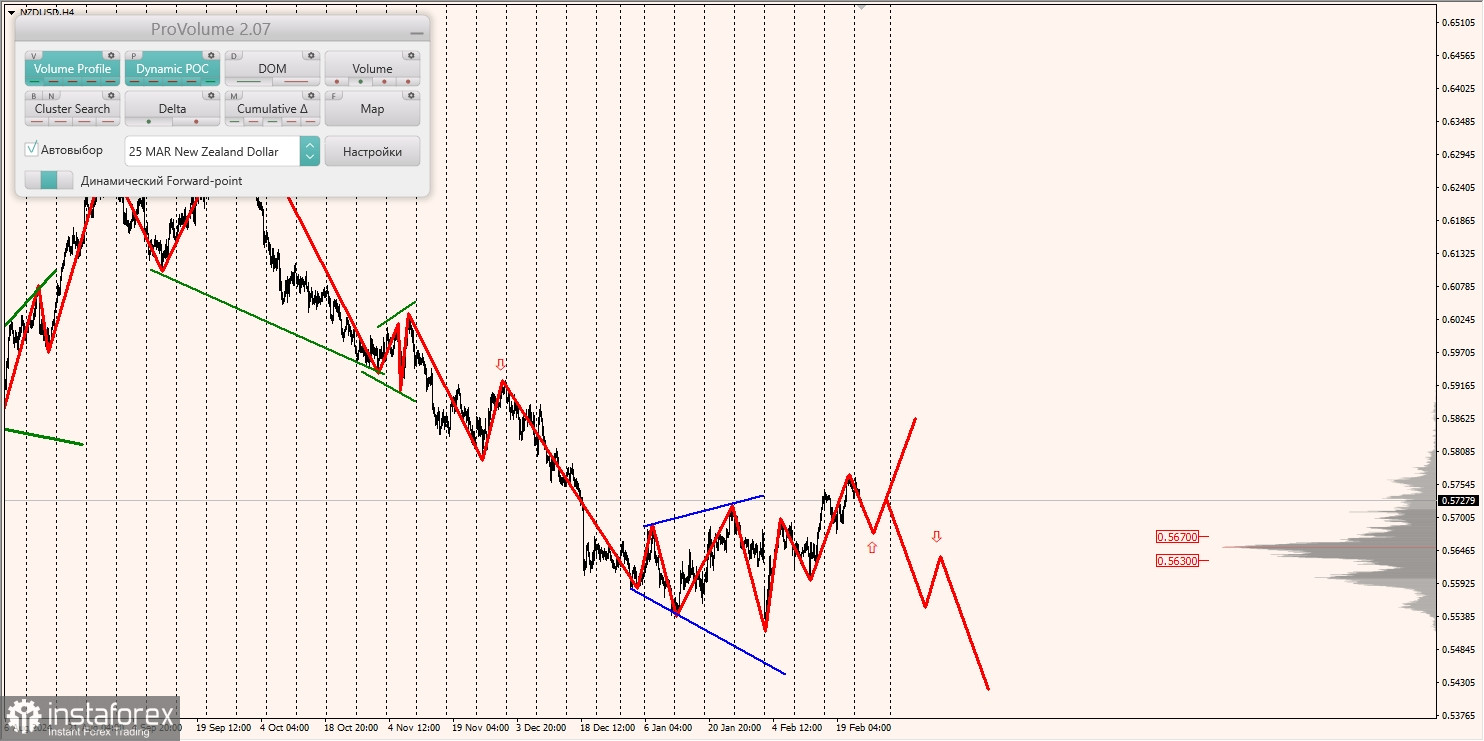Click the 0.56700 price level label
This screenshot has width=1484, height=741.
pyautogui.click(x=1177, y=536)
